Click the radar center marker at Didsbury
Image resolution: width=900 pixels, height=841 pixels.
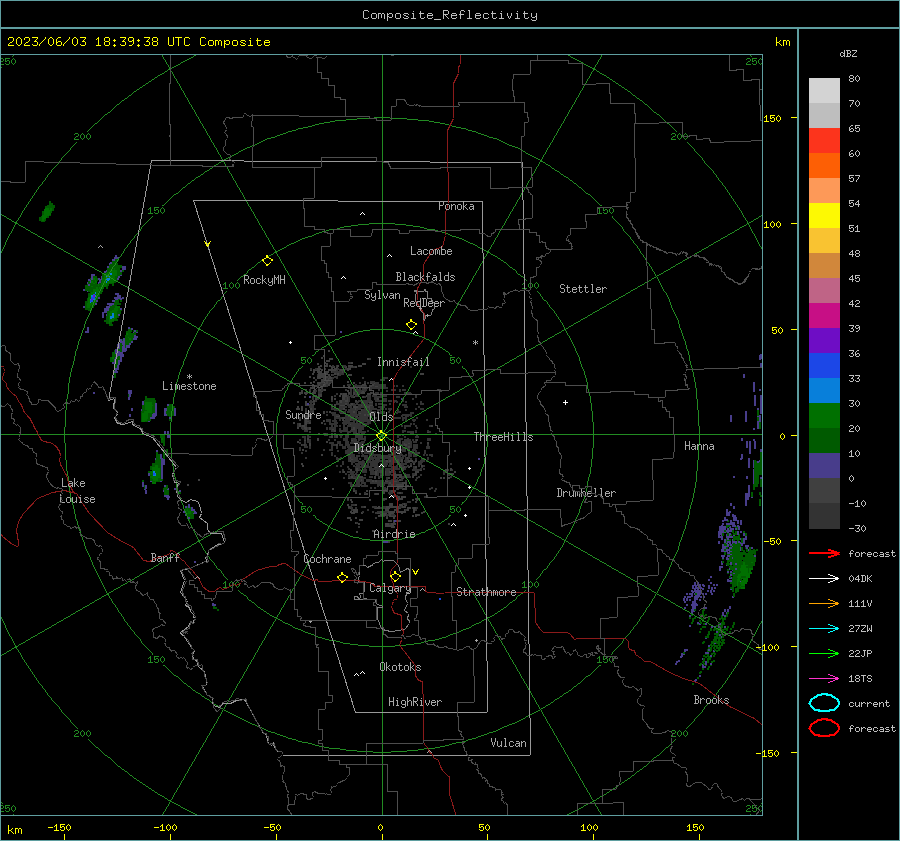[382, 436]
